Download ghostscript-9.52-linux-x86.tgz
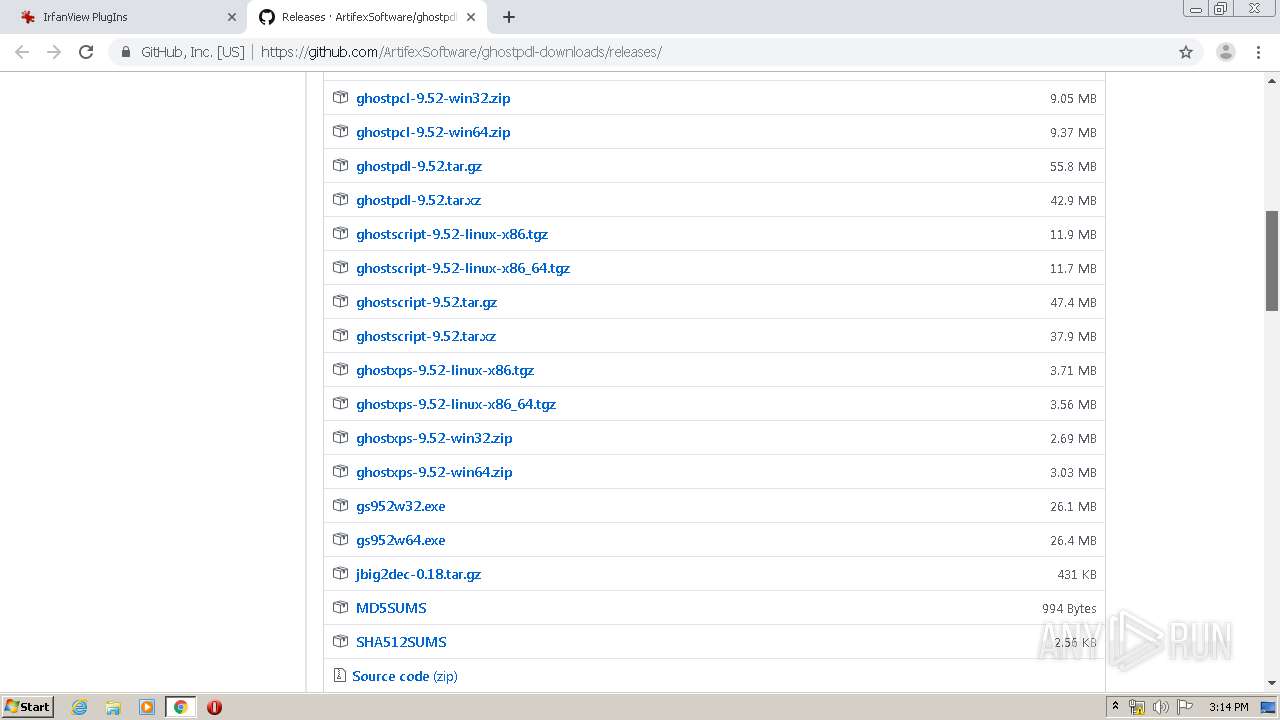 (452, 234)
